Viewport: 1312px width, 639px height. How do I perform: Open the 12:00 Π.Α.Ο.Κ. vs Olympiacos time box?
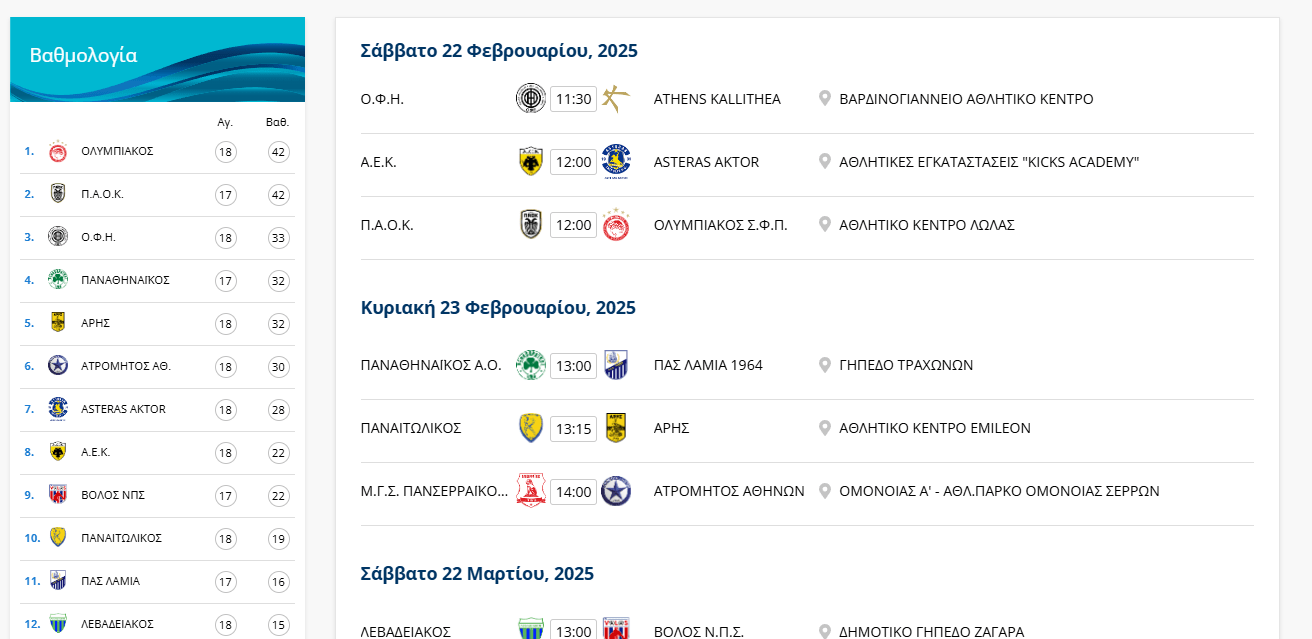point(573,225)
